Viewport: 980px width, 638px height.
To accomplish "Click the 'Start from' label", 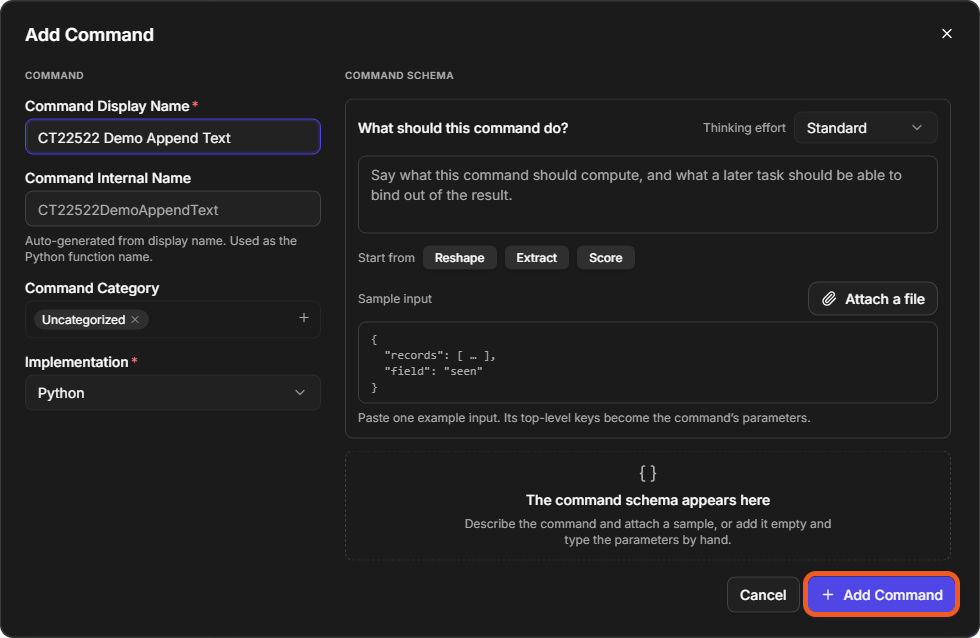I will point(386,257).
